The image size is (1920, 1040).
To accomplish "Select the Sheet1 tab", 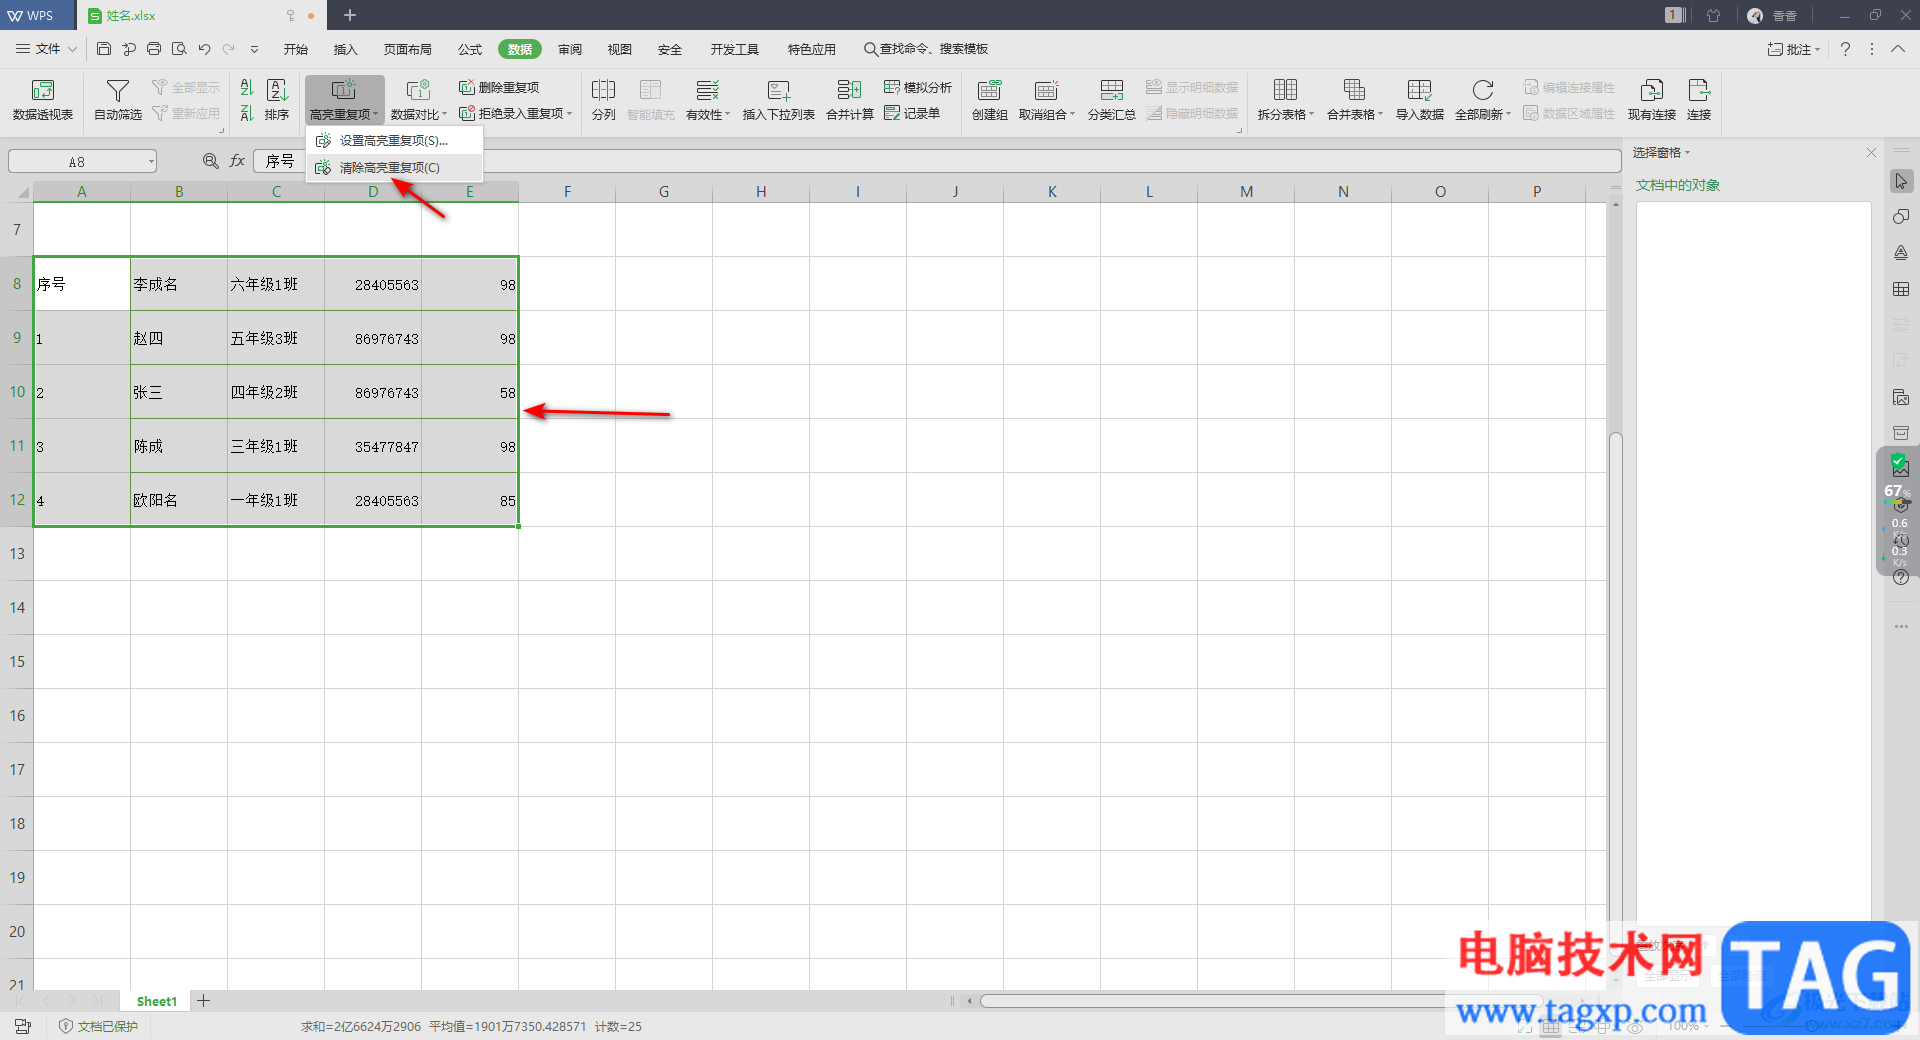I will (x=156, y=1001).
